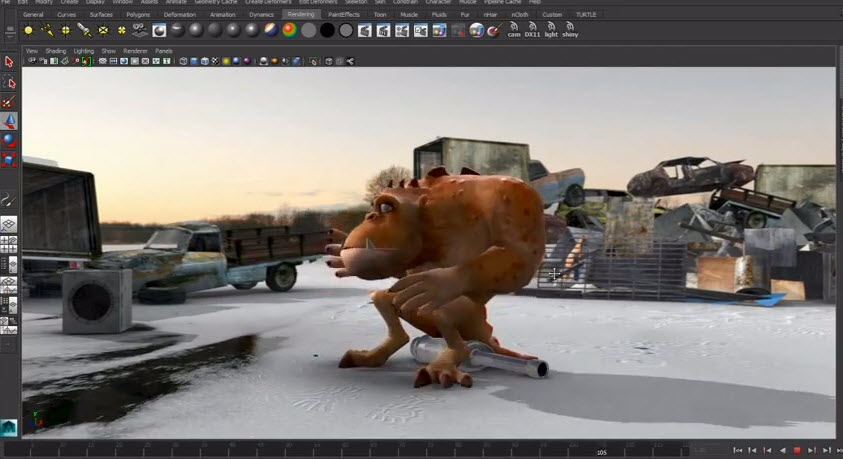843x459 pixels.
Task: Open the panel Renderer menu
Action: 135,51
